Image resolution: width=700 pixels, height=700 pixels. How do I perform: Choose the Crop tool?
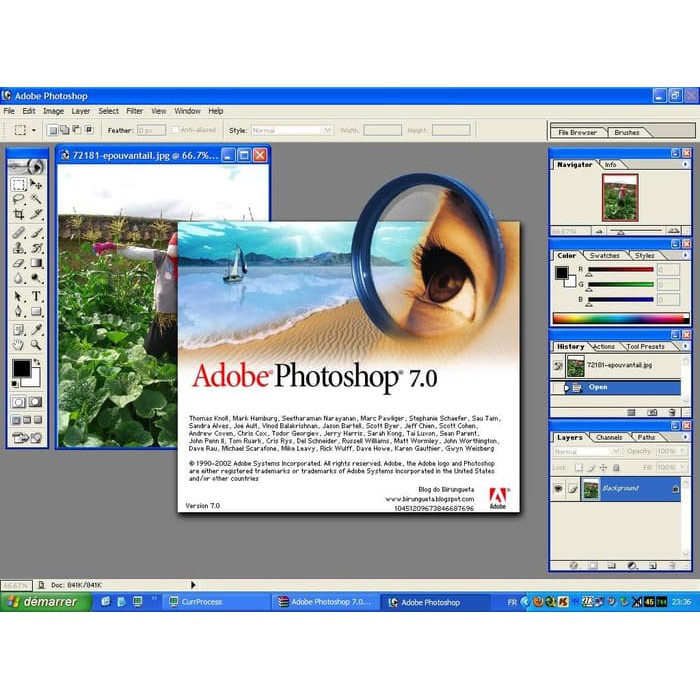tap(18, 214)
